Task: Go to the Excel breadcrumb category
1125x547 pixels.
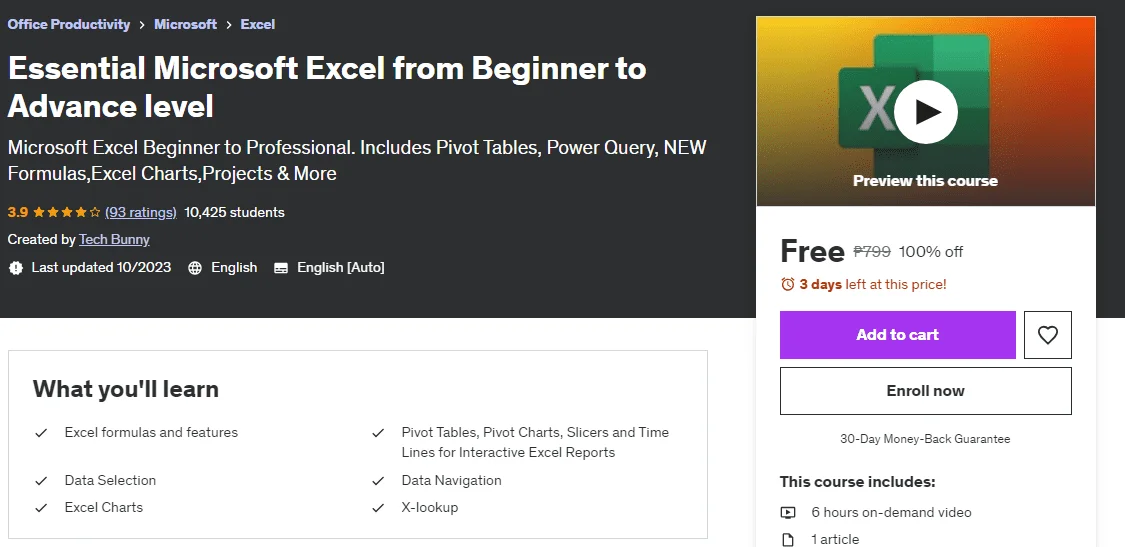Action: point(258,24)
